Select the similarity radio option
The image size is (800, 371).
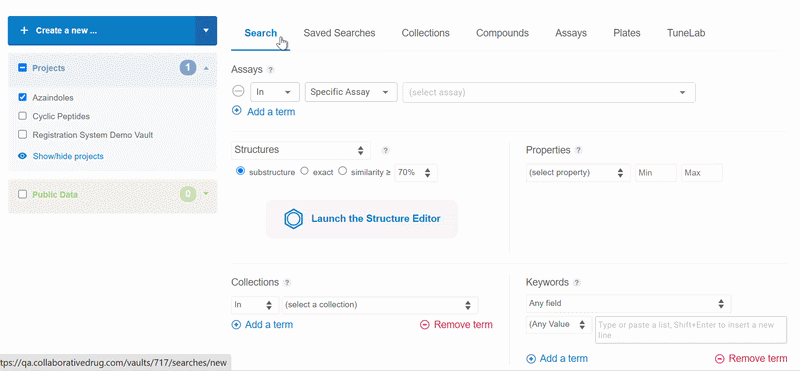click(x=342, y=171)
